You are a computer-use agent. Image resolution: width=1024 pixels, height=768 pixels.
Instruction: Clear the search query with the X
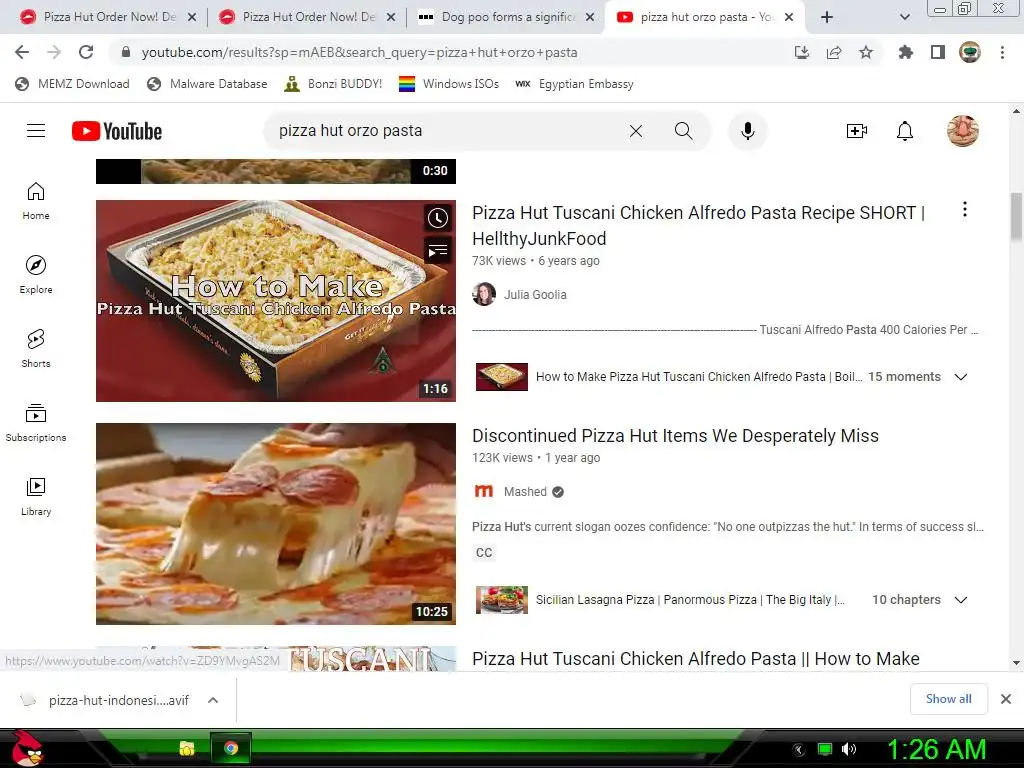(635, 131)
